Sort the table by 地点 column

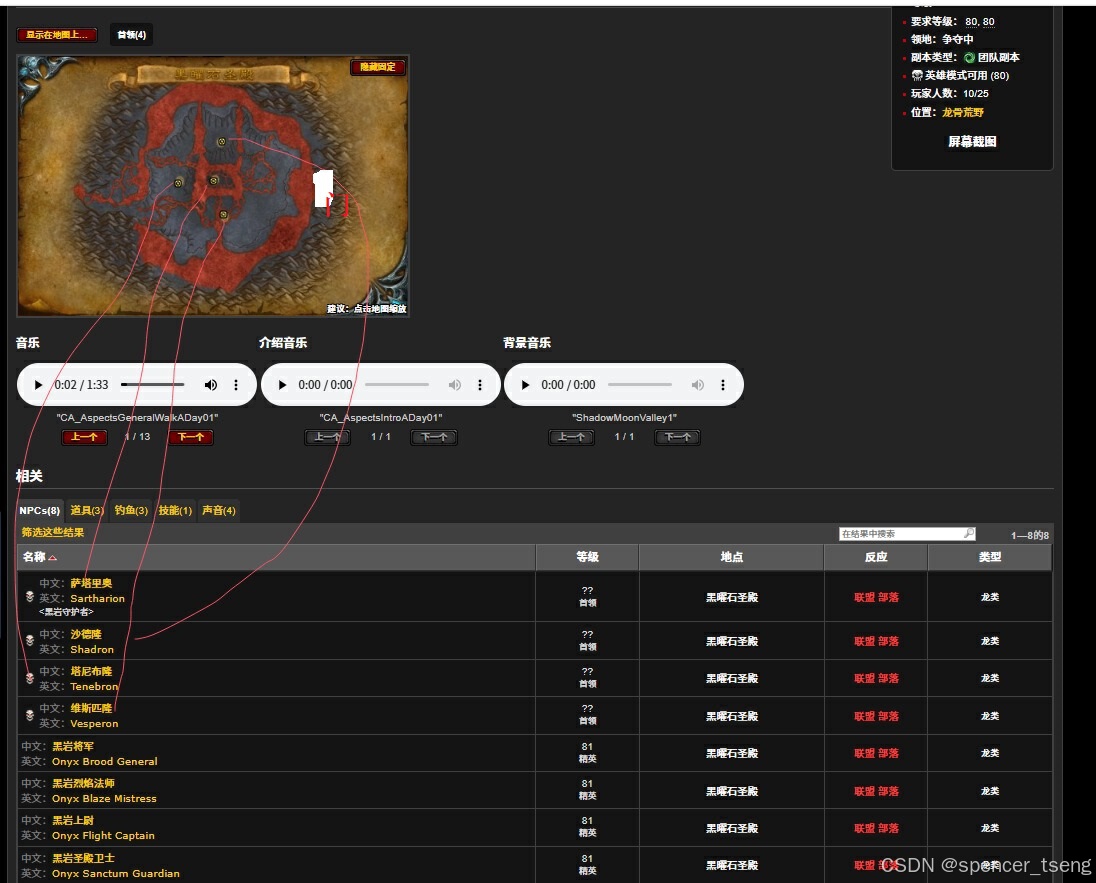(731, 557)
